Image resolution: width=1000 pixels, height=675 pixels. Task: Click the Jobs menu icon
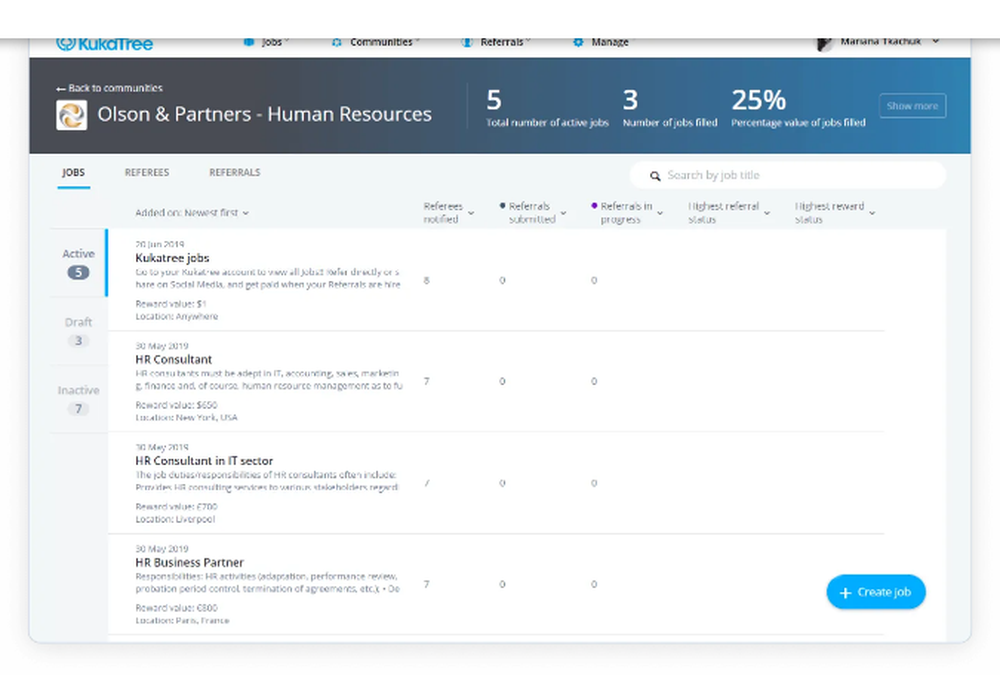(249, 42)
